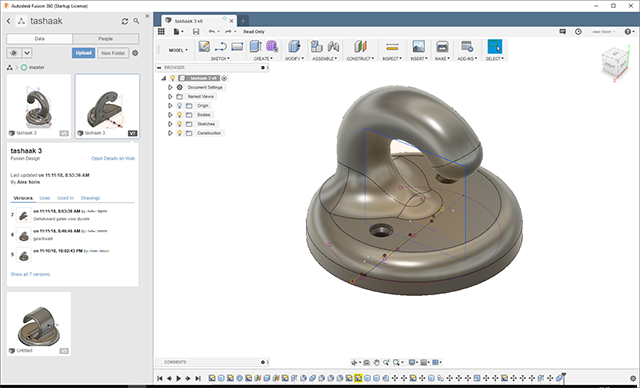Screen dimensions: 640x388
Task: Toggle the Data Panel grid icon
Action: [x=161, y=31]
